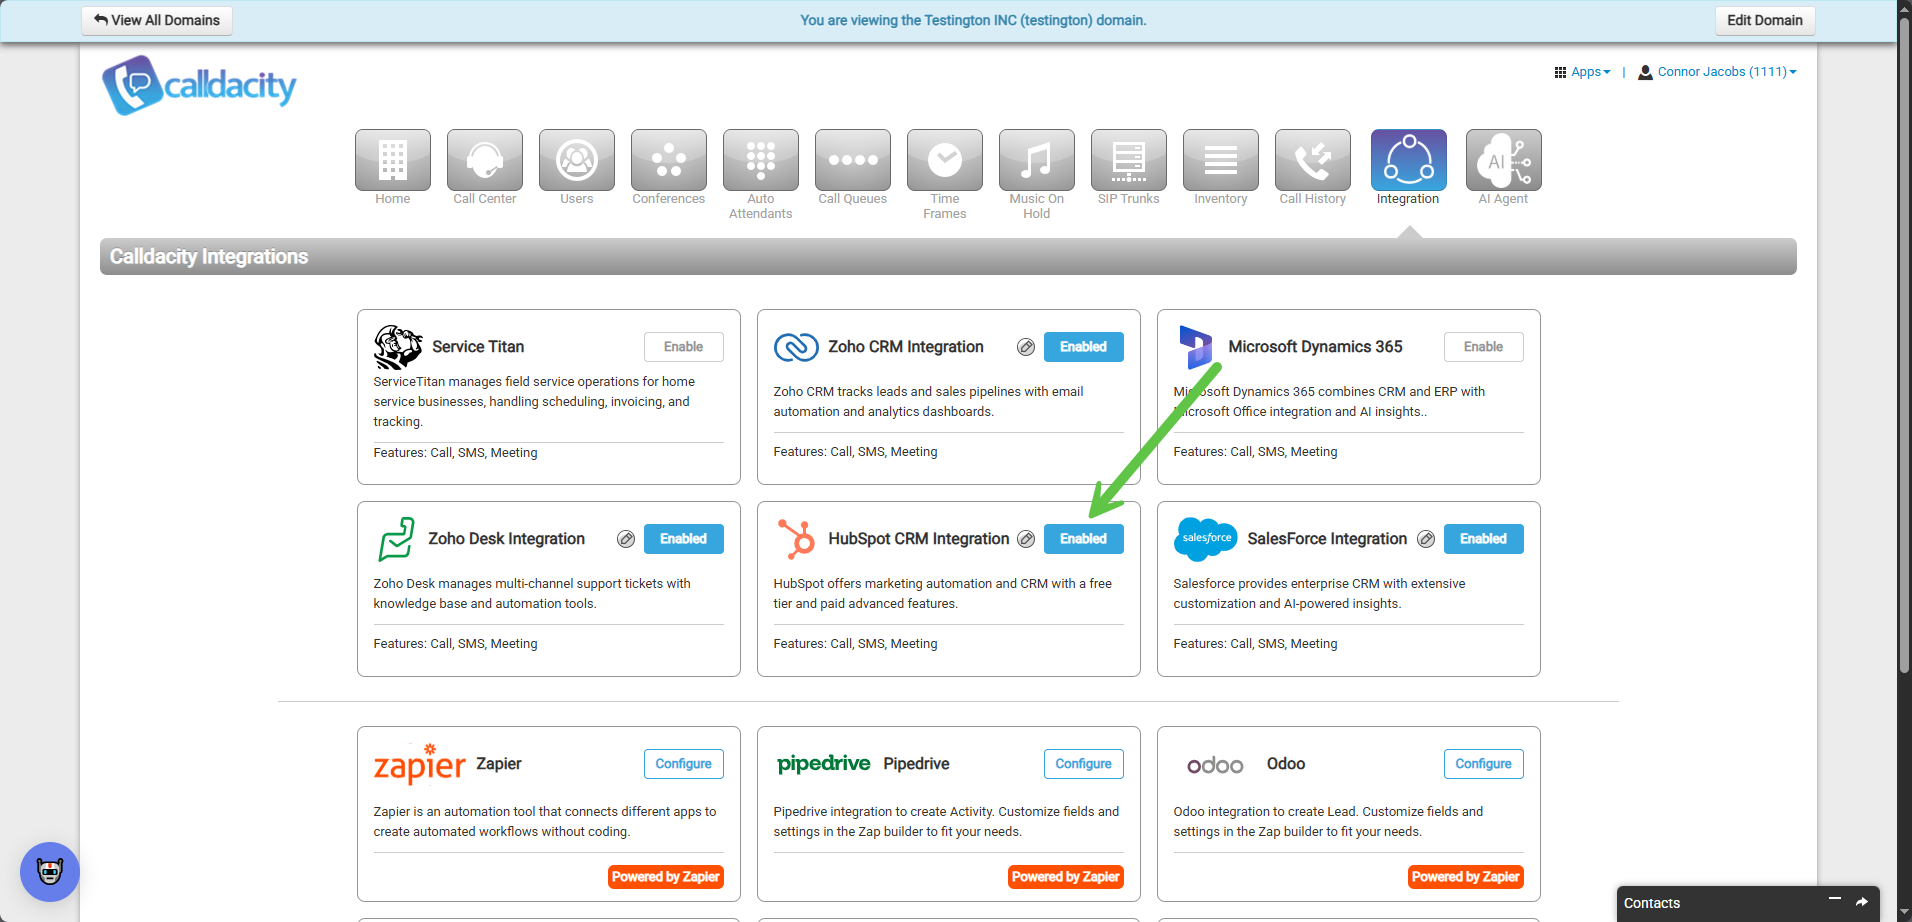The height and width of the screenshot is (922, 1912).
Task: Open the SIP Trunks icon
Action: tap(1128, 160)
